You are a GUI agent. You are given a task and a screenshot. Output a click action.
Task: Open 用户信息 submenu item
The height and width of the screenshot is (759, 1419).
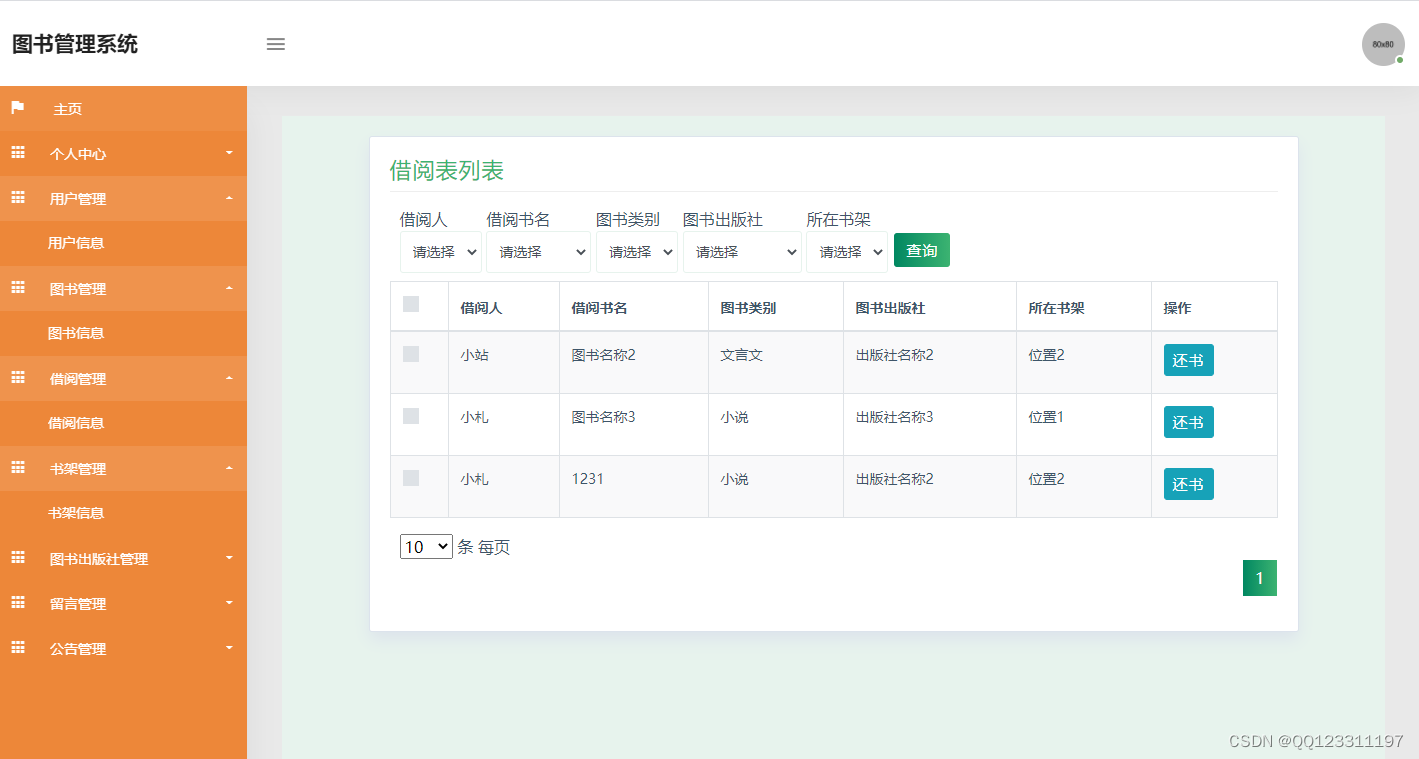(76, 243)
